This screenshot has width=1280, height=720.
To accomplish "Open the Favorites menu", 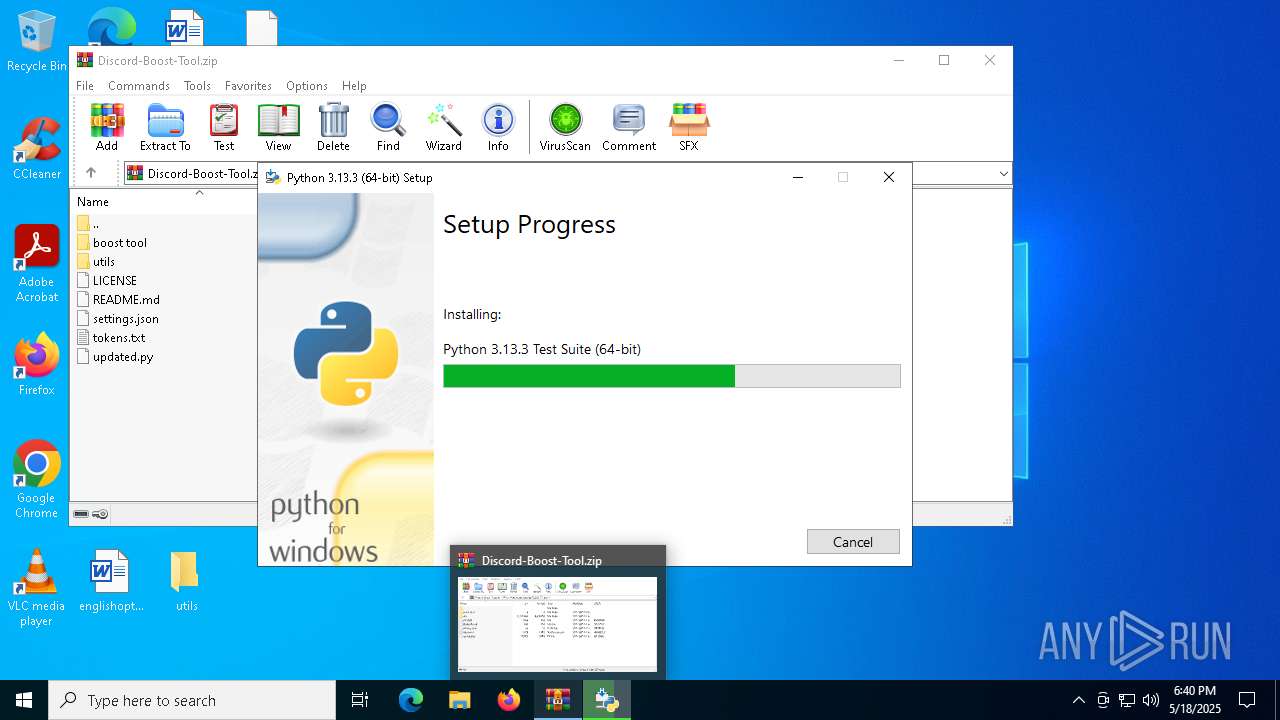I will pyautogui.click(x=248, y=86).
